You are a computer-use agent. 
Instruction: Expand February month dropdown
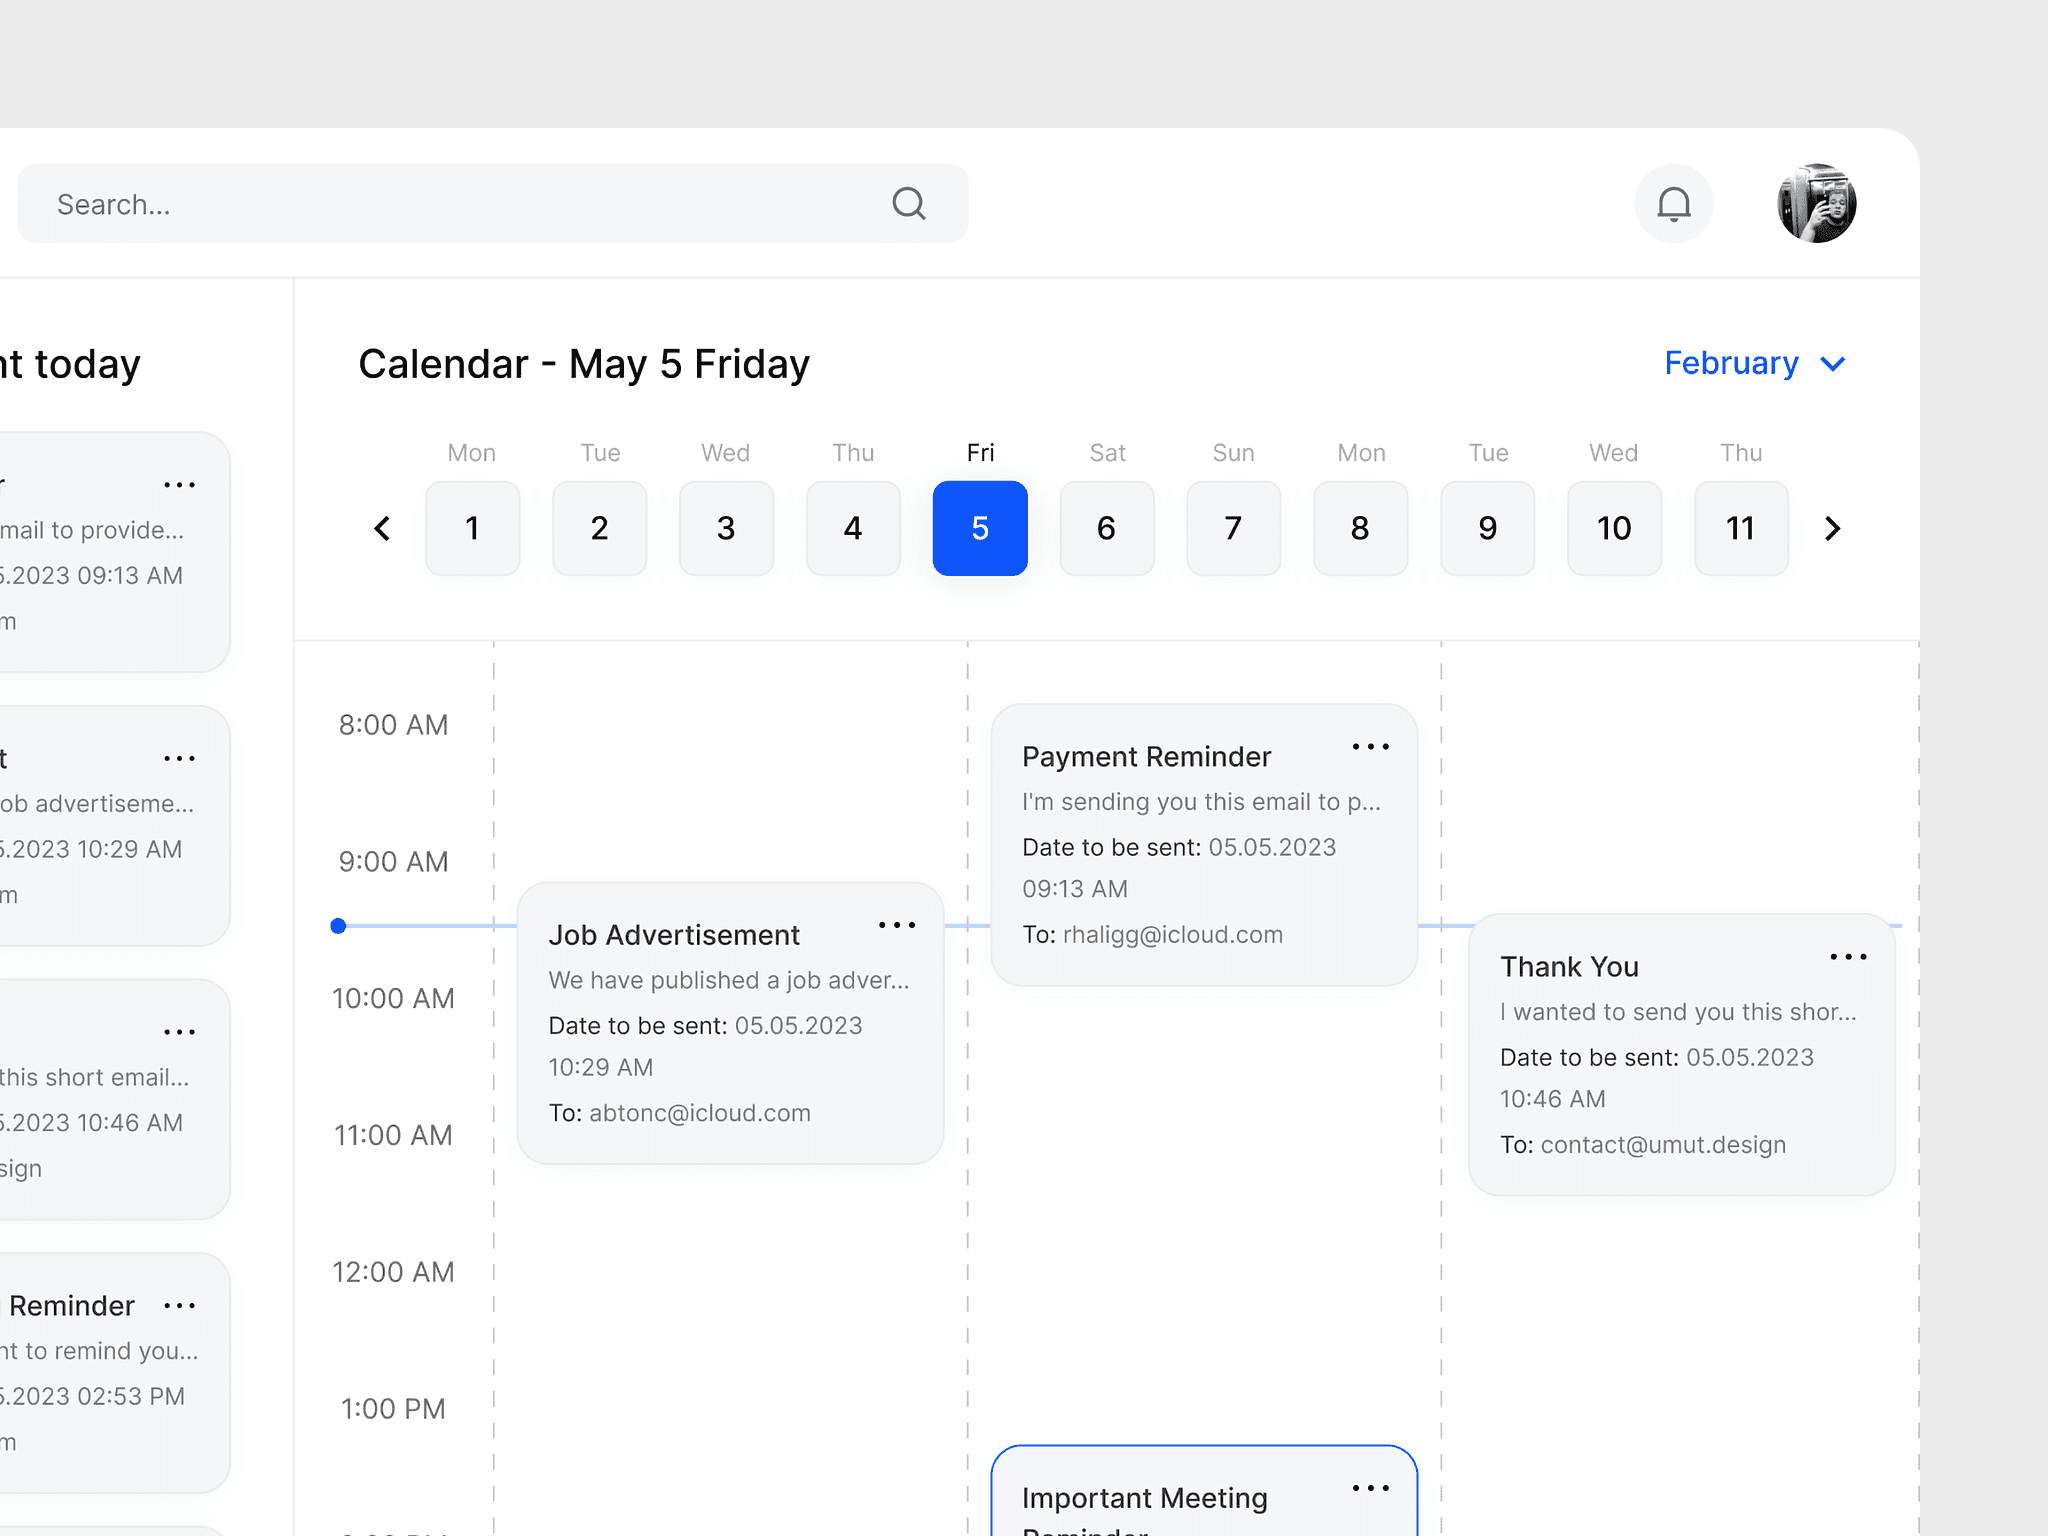[1756, 363]
